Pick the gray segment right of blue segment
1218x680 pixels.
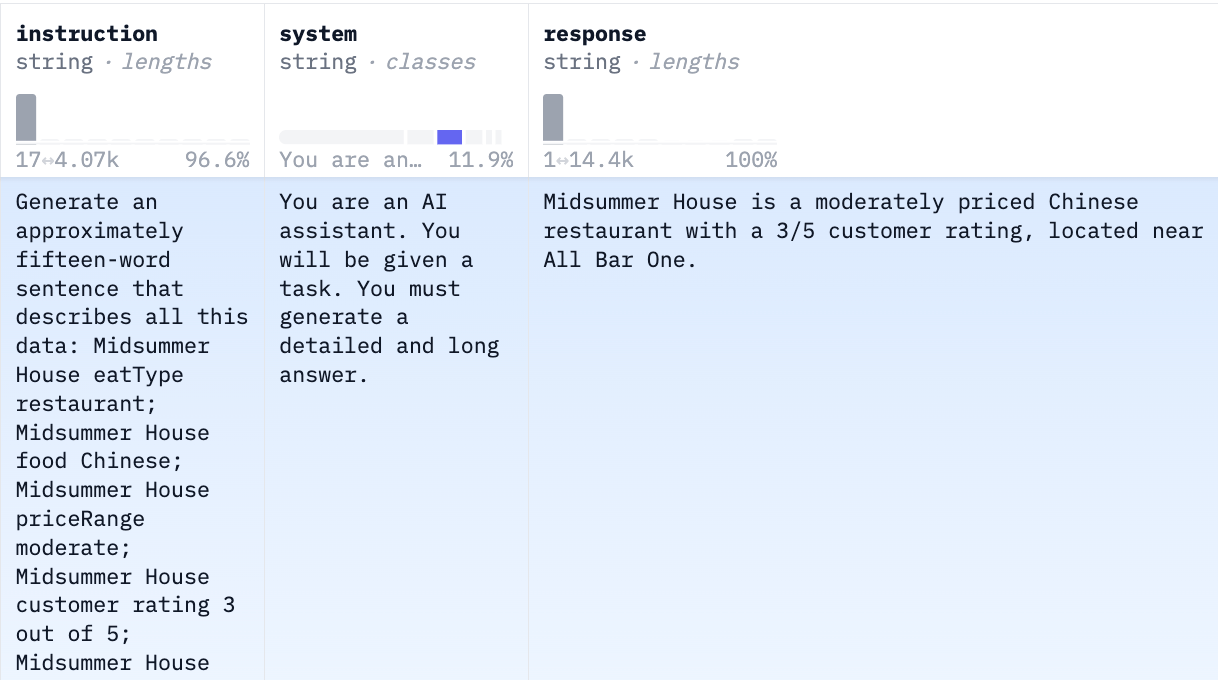click(473, 137)
